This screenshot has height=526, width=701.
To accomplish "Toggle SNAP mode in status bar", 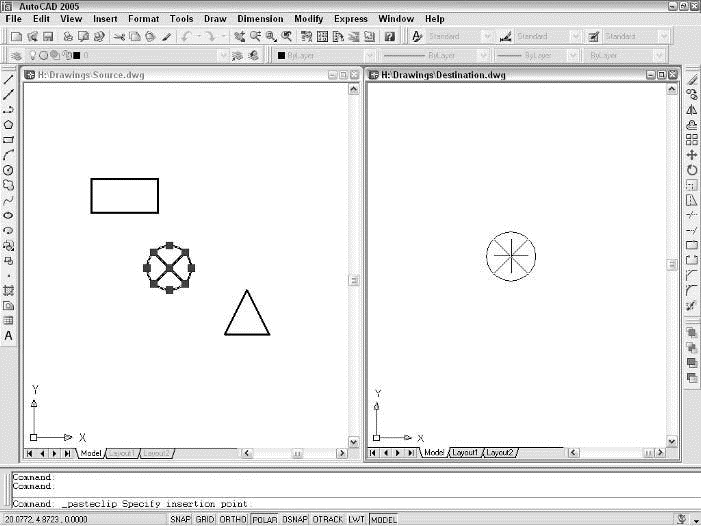I will pyautogui.click(x=180, y=520).
